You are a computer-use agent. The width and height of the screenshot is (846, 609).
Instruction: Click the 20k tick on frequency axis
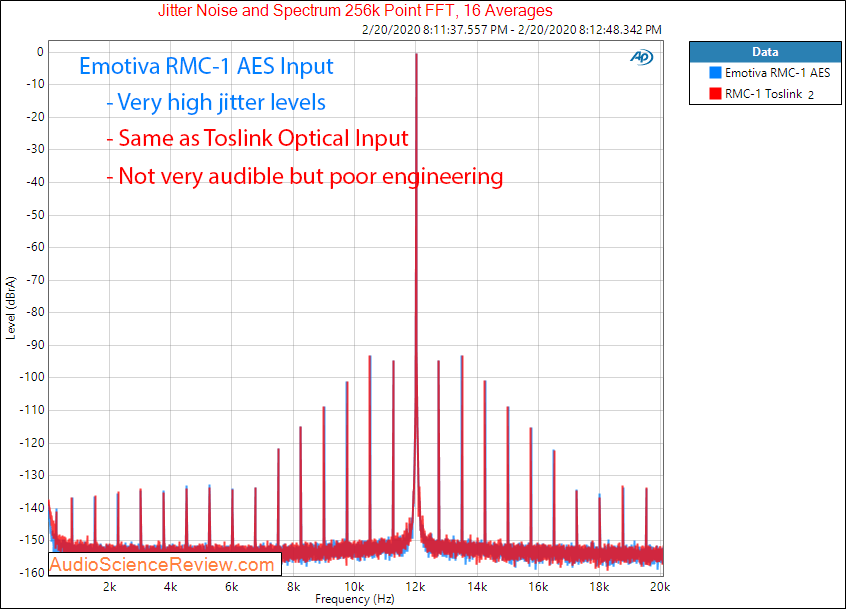point(661,585)
